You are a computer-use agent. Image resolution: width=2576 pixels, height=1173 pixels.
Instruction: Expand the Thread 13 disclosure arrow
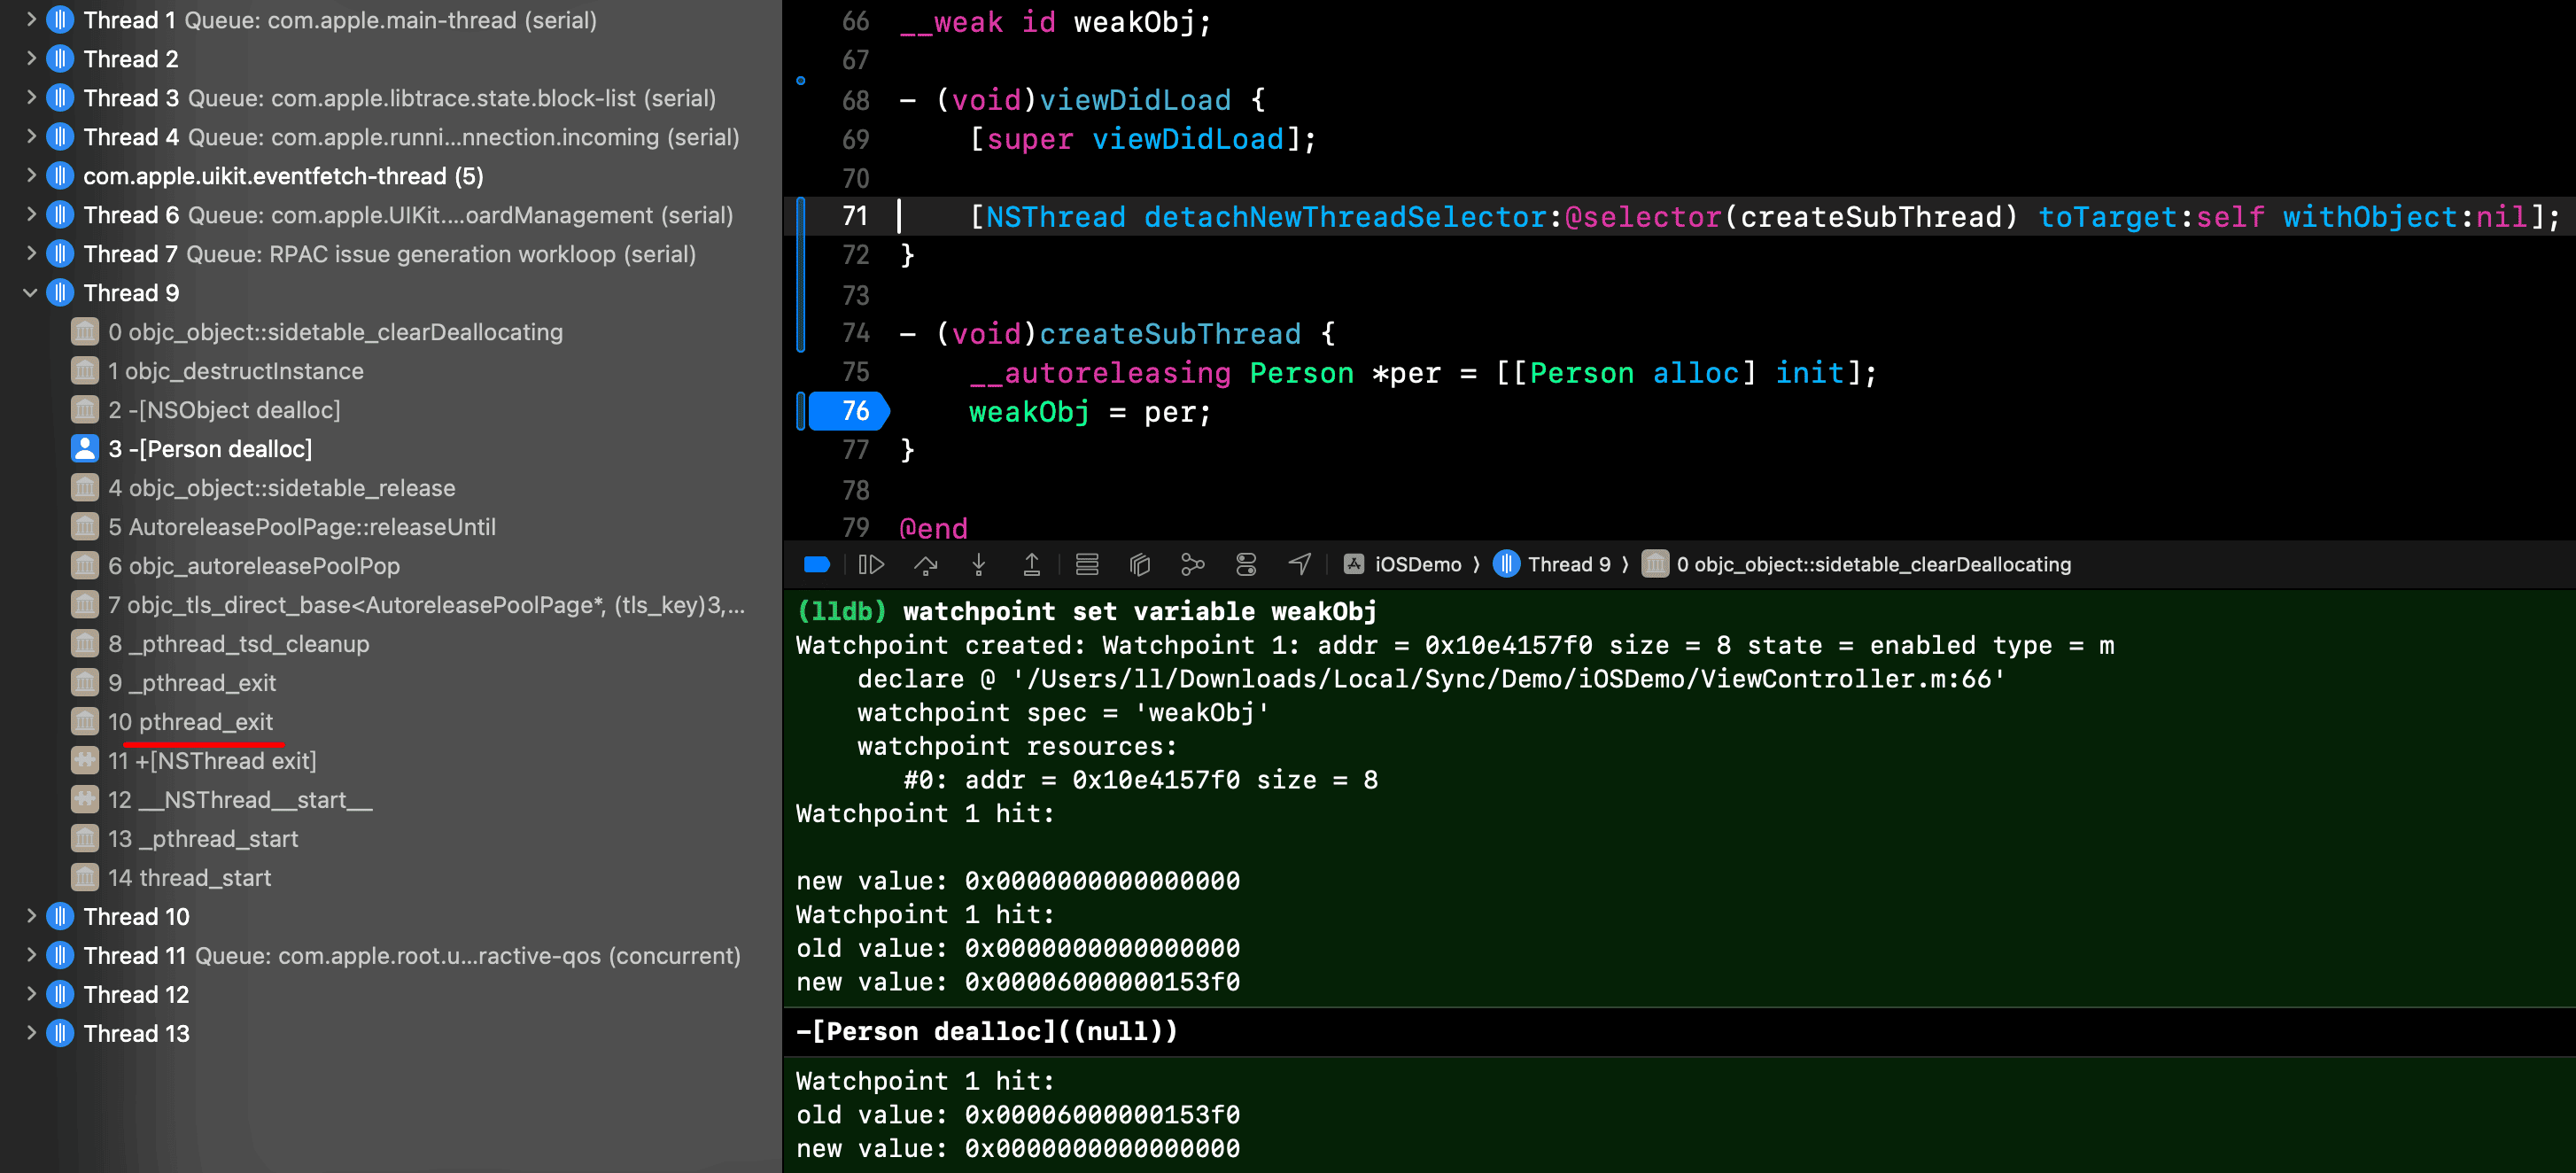(30, 1033)
